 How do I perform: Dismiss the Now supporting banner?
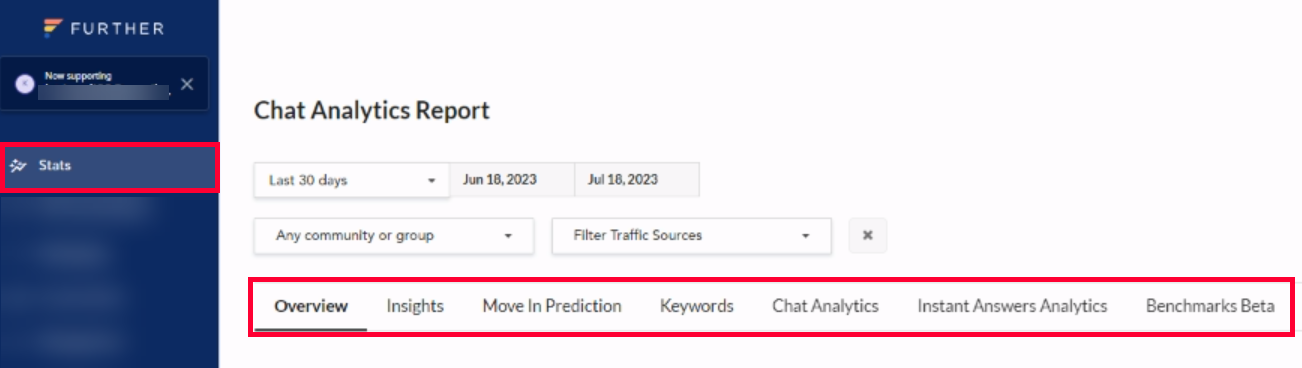pos(187,84)
